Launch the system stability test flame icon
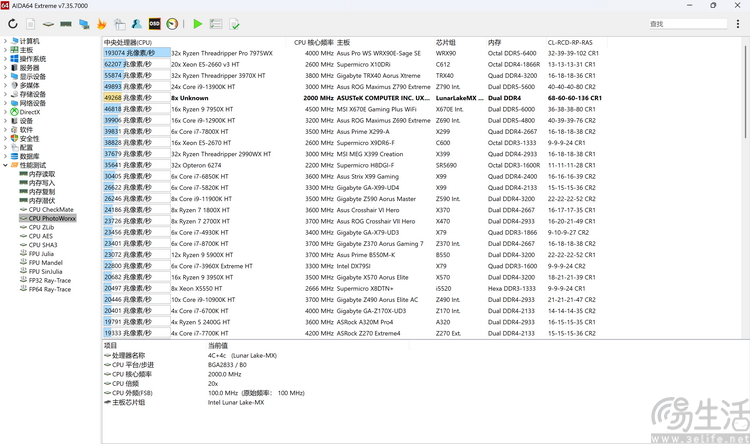The height and width of the screenshot is (444, 750). click(101, 23)
